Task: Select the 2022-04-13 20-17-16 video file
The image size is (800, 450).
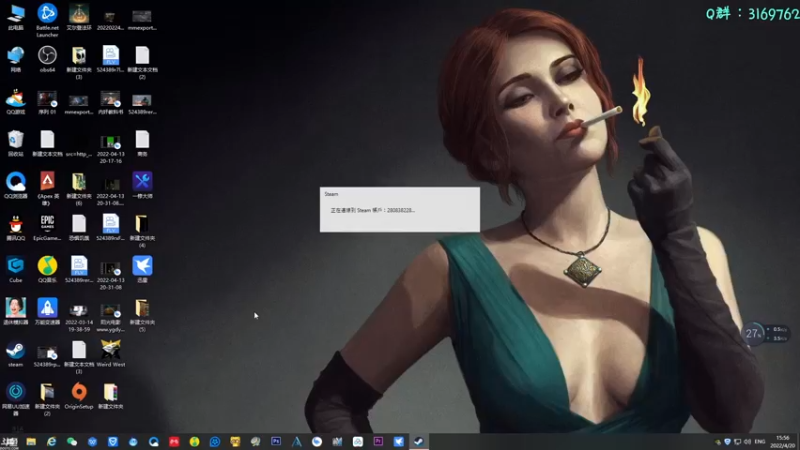Action: click(x=110, y=149)
